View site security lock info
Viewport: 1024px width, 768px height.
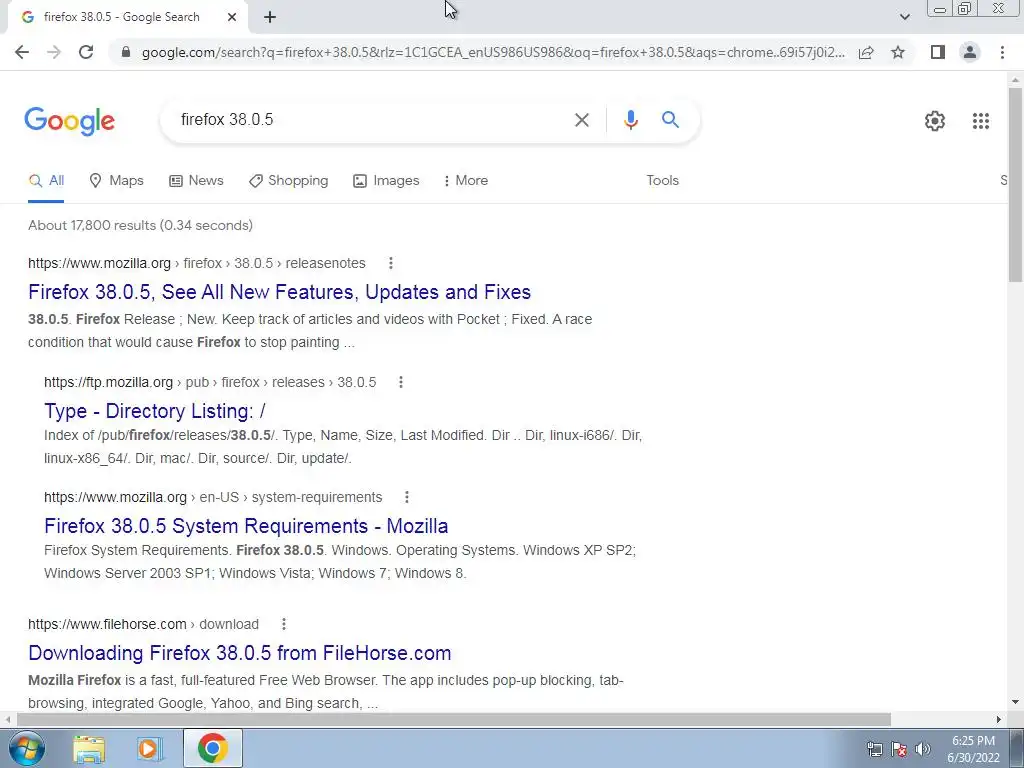pyautogui.click(x=126, y=52)
